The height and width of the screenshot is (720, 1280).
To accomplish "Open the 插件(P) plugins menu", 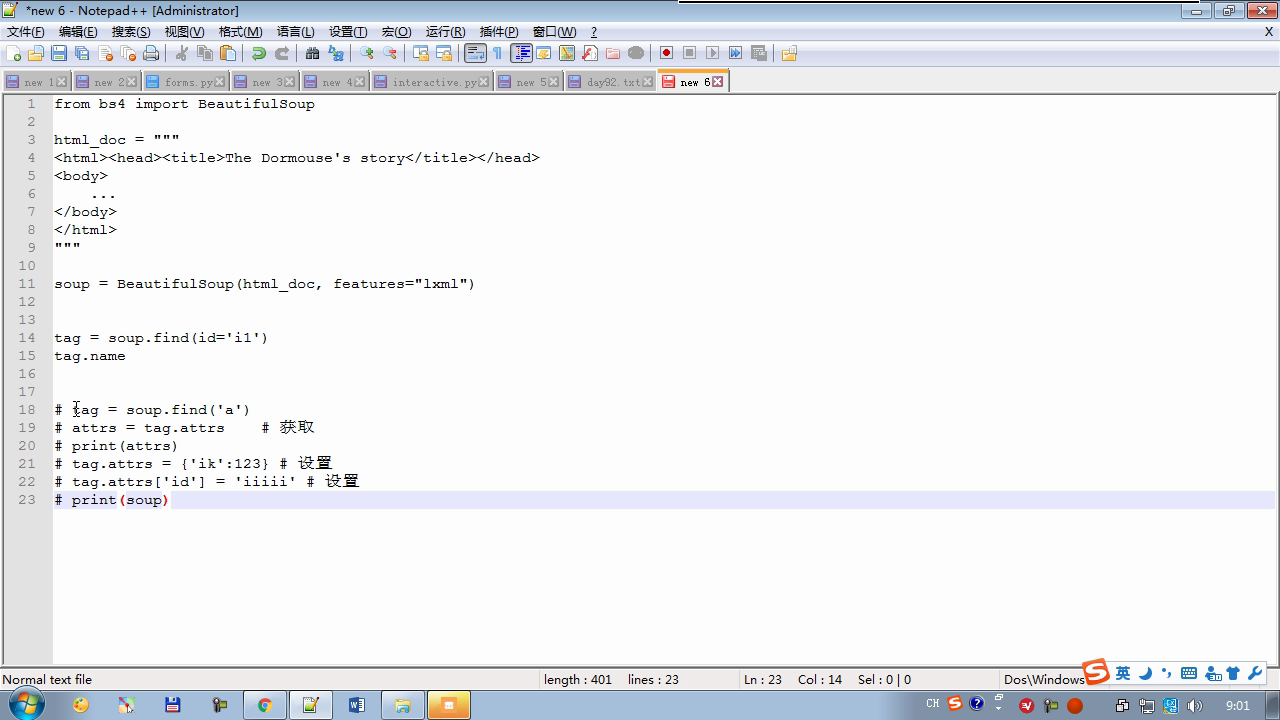I will tap(499, 32).
